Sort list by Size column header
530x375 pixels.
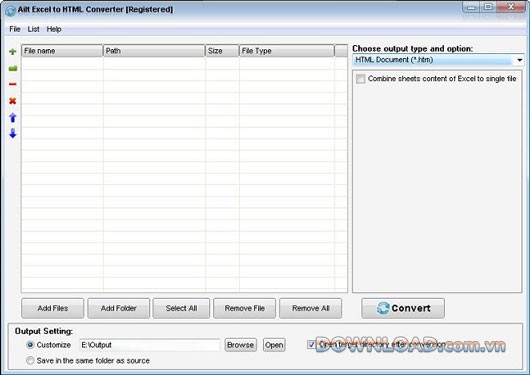222,51
